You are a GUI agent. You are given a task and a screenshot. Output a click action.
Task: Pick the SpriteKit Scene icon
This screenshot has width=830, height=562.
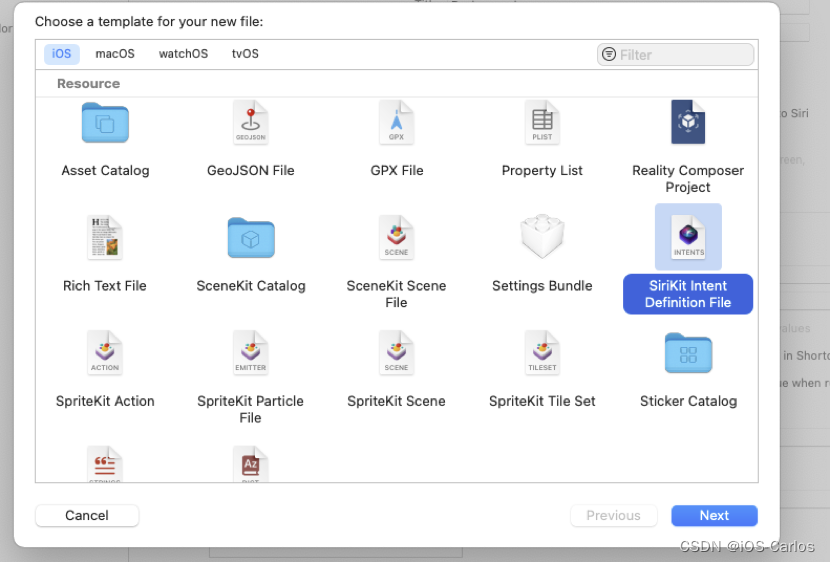coord(396,353)
